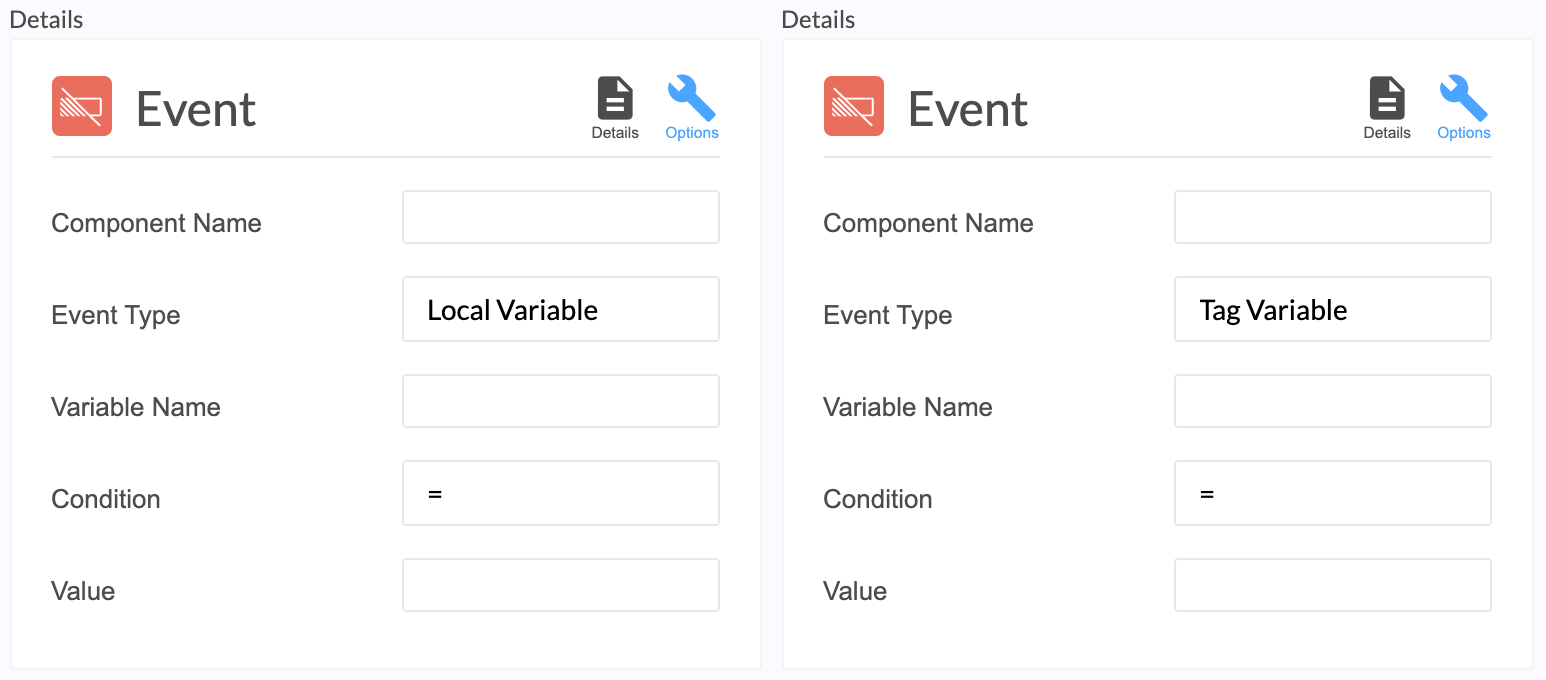This screenshot has height=680, width=1546.
Task: Focus the Value field in the left panel
Action: (x=561, y=585)
